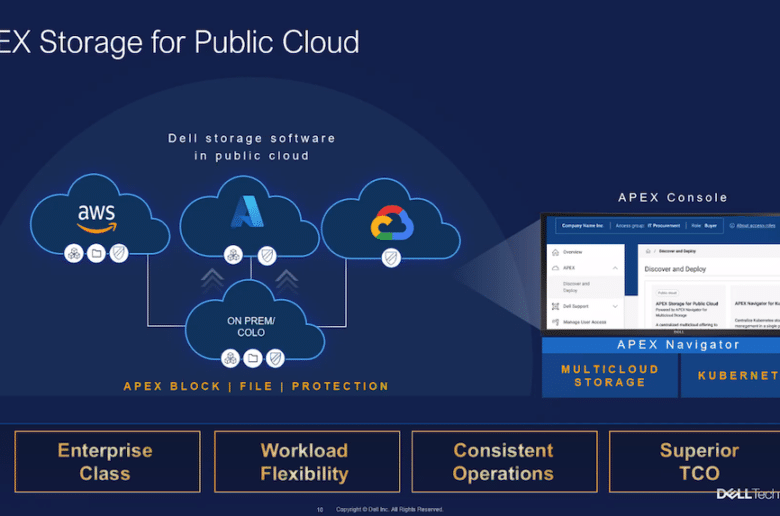
Task: Open Manage User Access in sidebar
Action: [x=585, y=322]
